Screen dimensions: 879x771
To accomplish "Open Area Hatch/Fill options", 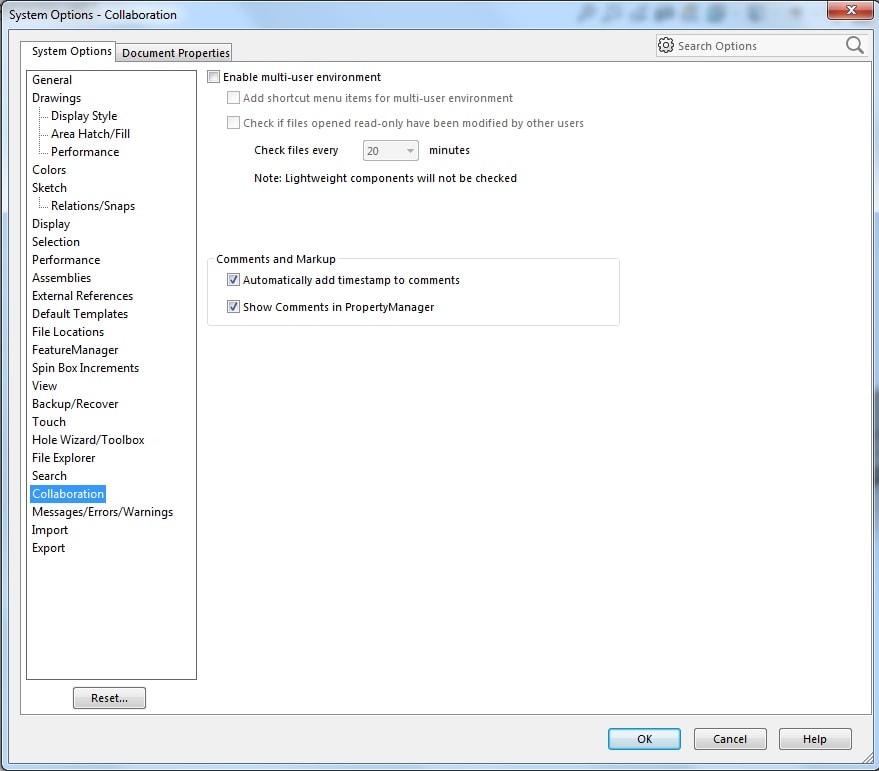I will pyautogui.click(x=90, y=133).
